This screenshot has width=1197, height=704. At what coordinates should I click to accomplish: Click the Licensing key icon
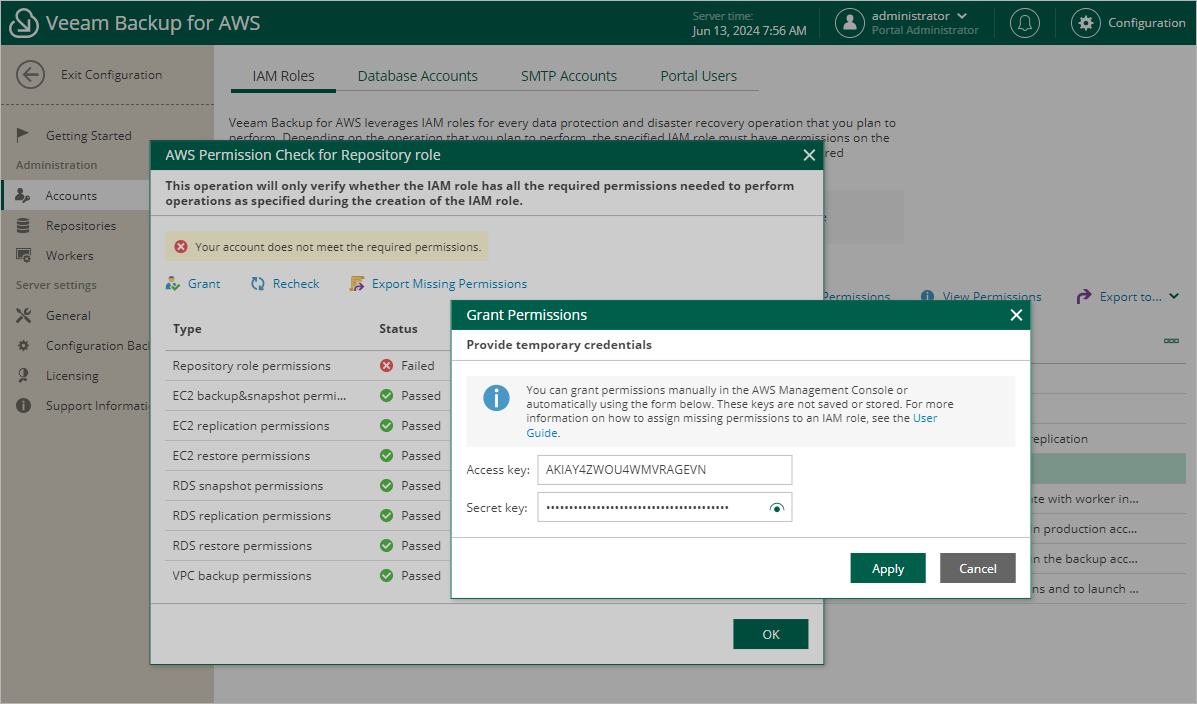tap(24, 376)
